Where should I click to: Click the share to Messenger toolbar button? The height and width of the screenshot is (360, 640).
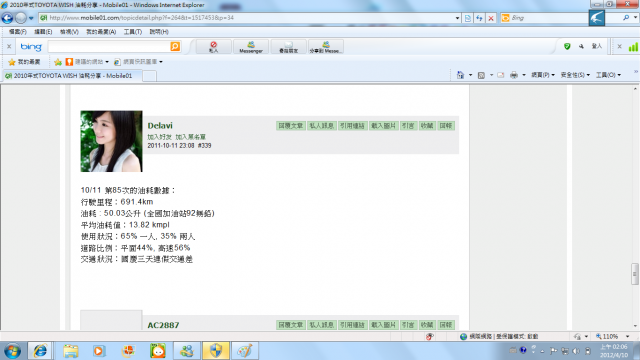pyautogui.click(x=326, y=47)
